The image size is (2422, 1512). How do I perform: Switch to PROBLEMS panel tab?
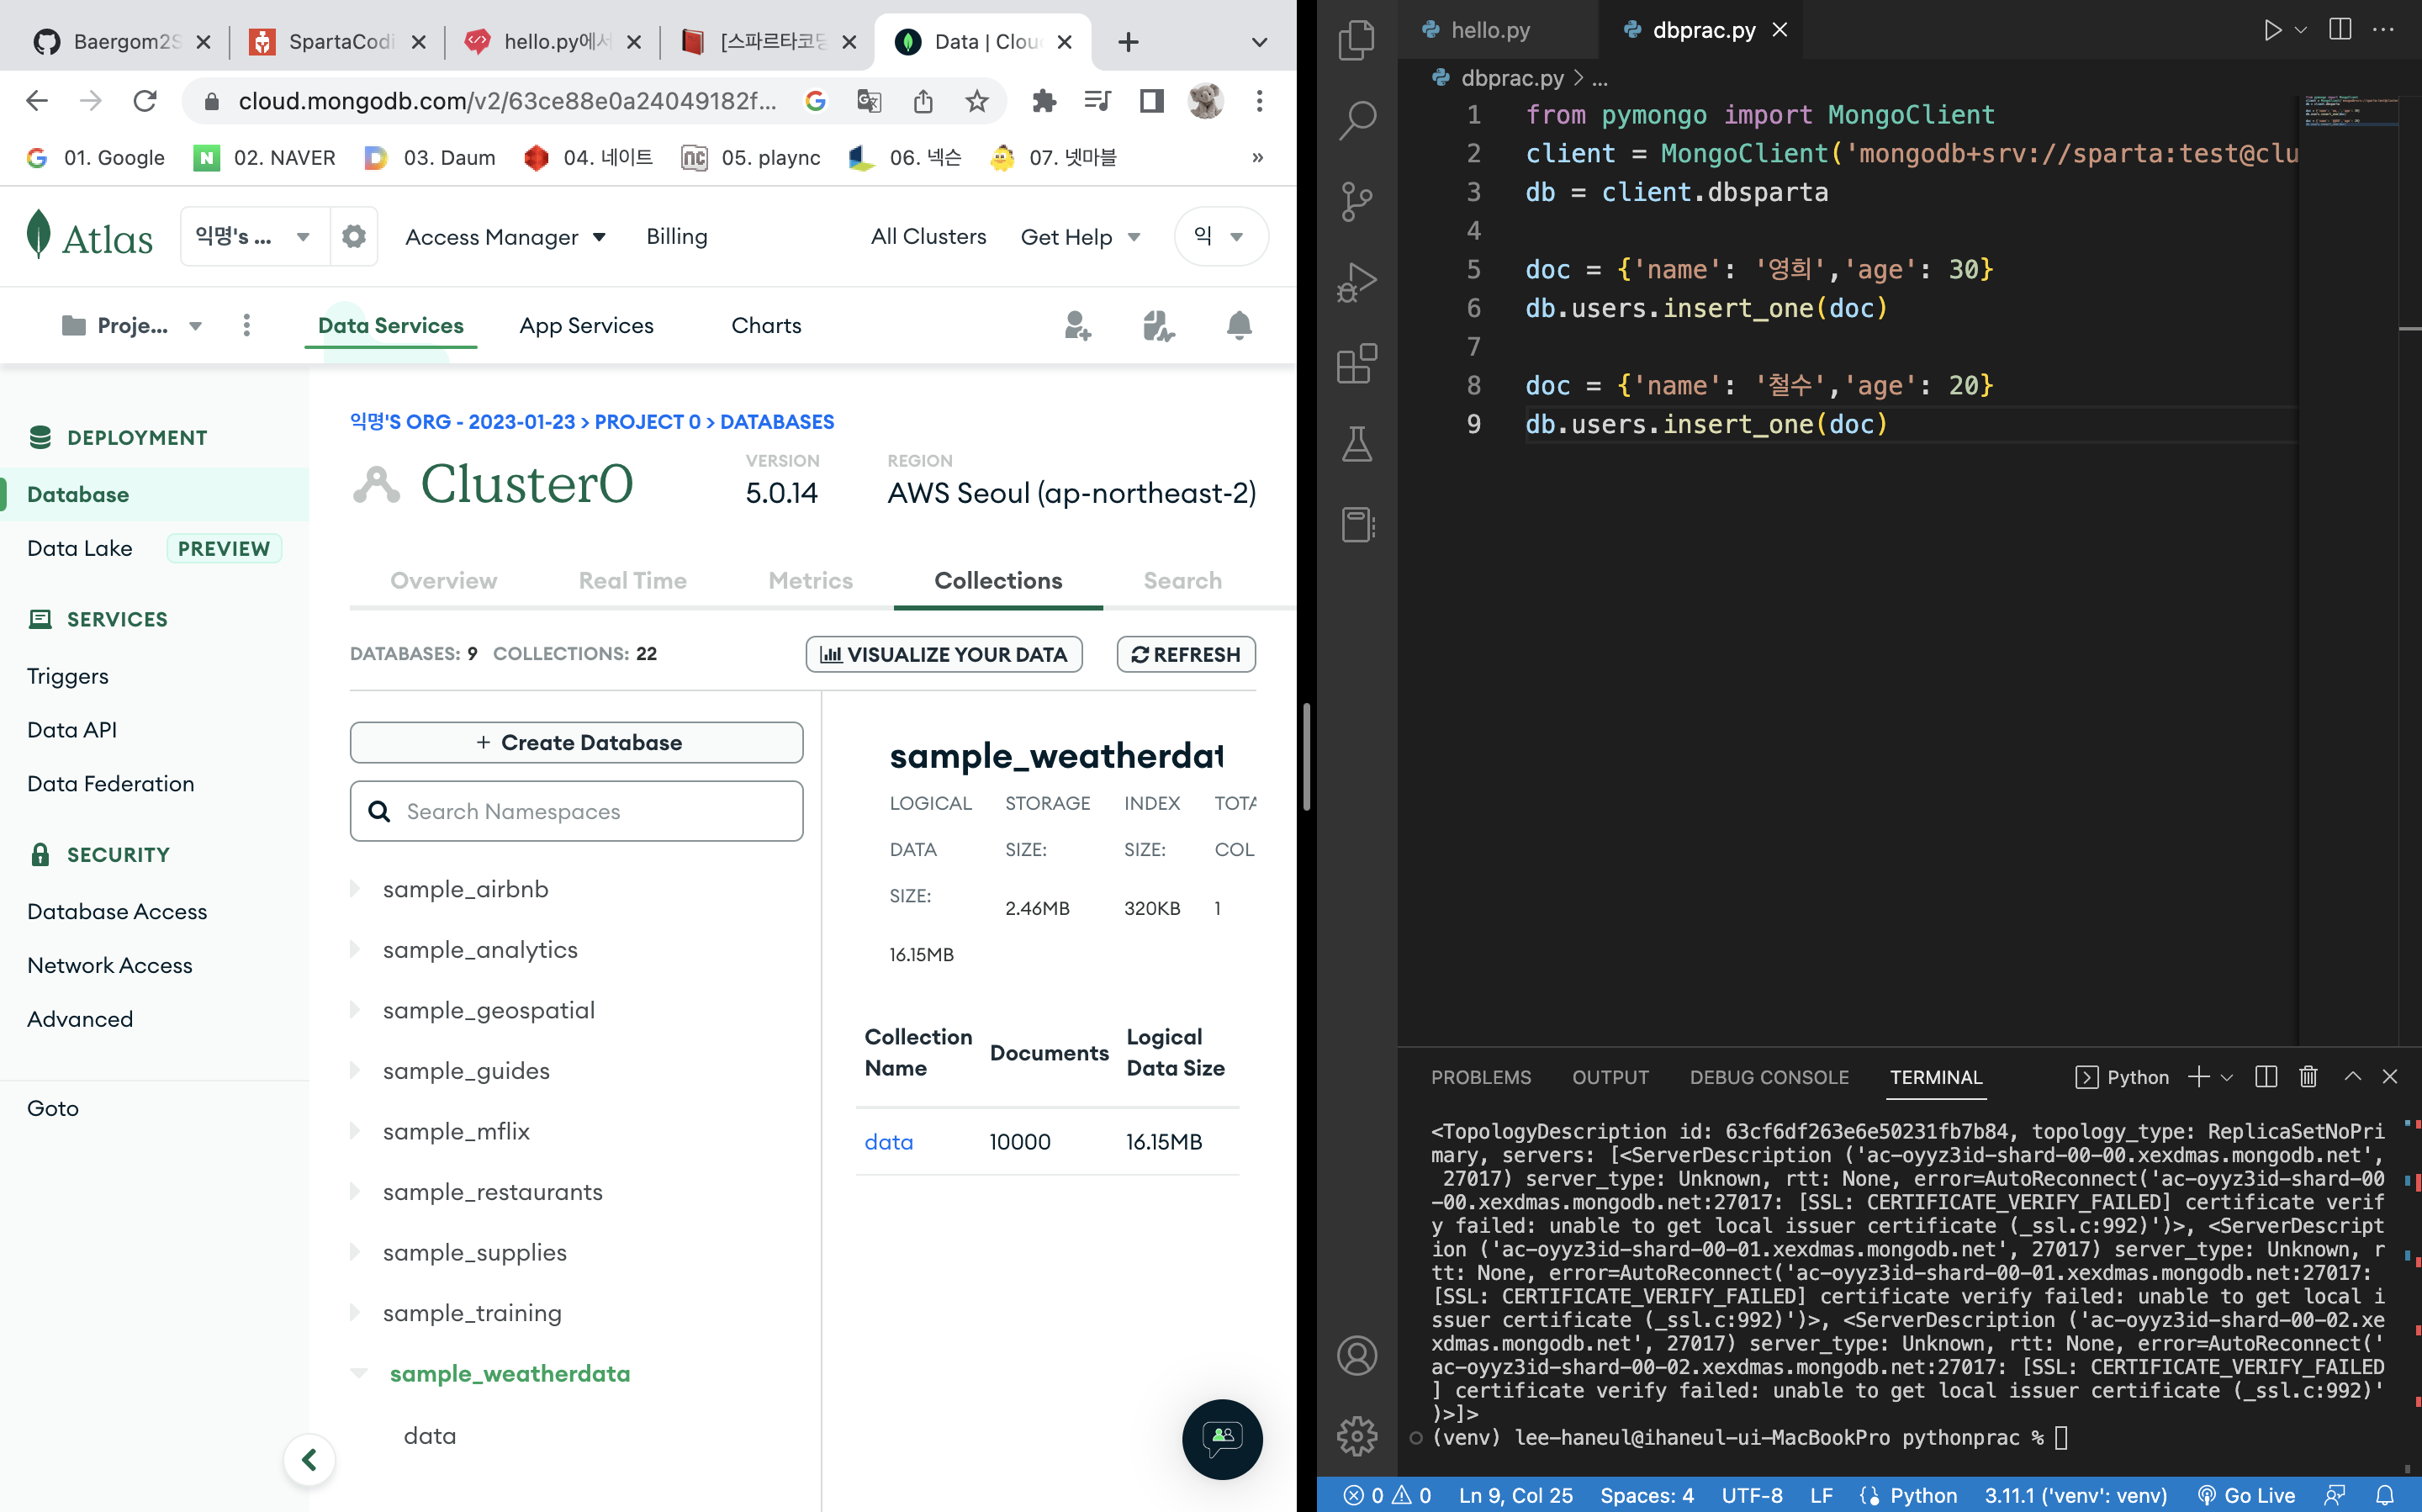point(1480,1077)
